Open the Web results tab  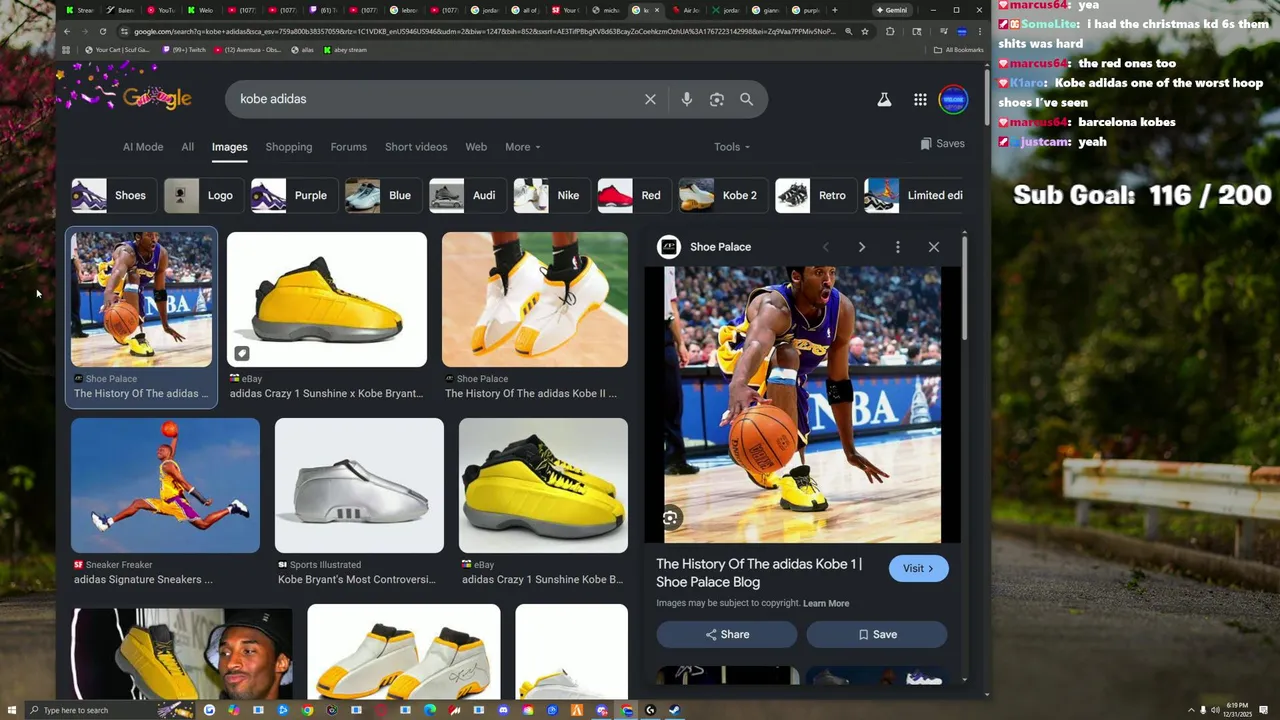coord(476,147)
